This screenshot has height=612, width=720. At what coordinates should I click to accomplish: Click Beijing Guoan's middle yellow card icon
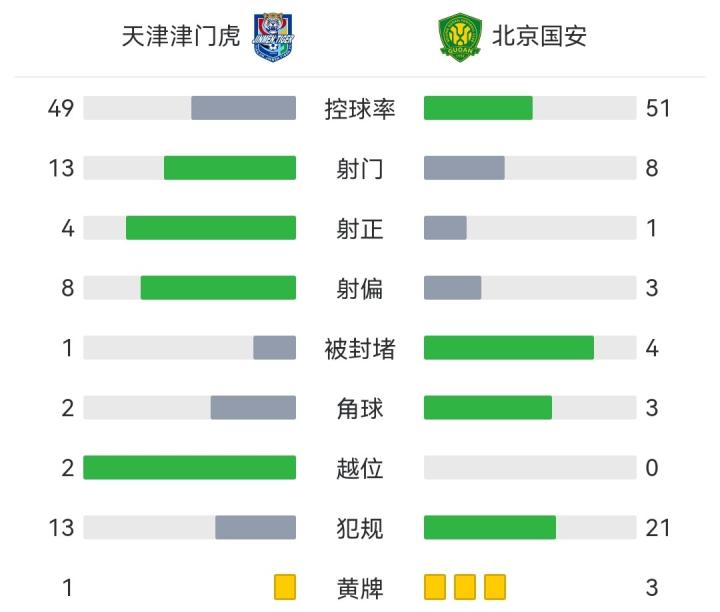click(x=465, y=587)
